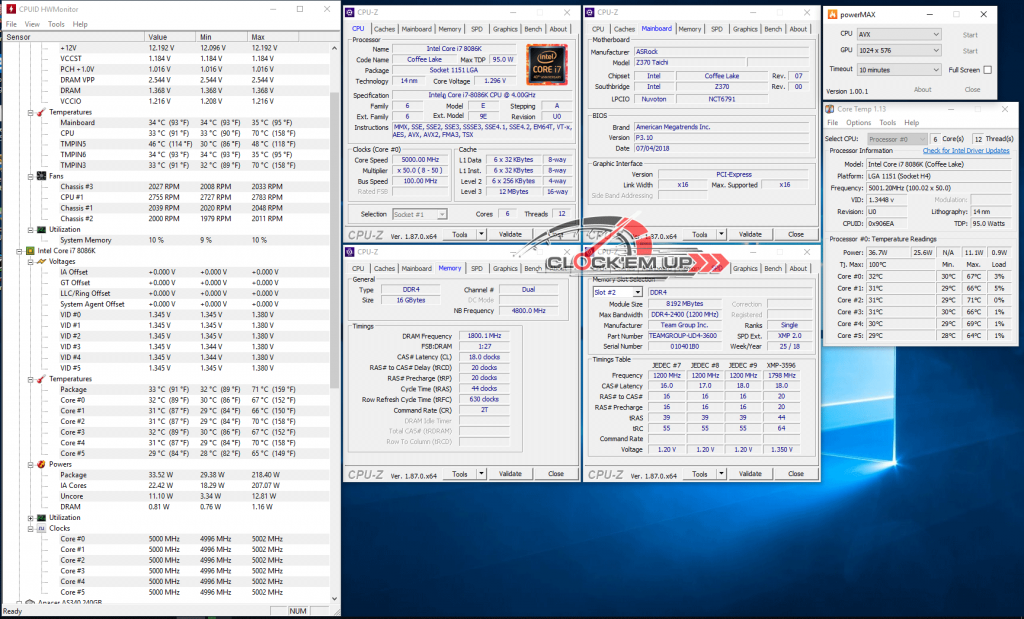Click the Fans category icon in HWMonitor
1024x619 pixels.
[x=42, y=176]
